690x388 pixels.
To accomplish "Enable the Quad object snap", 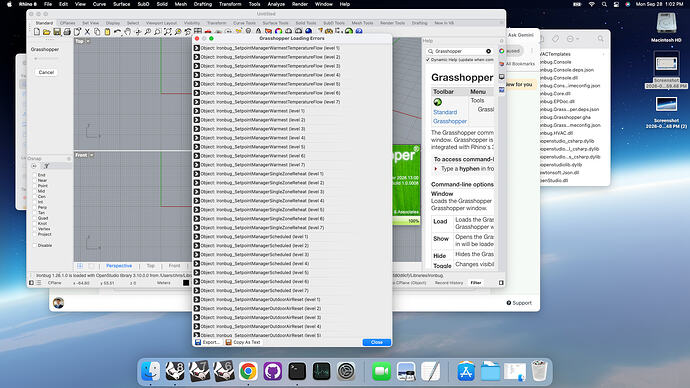I will [x=35, y=218].
